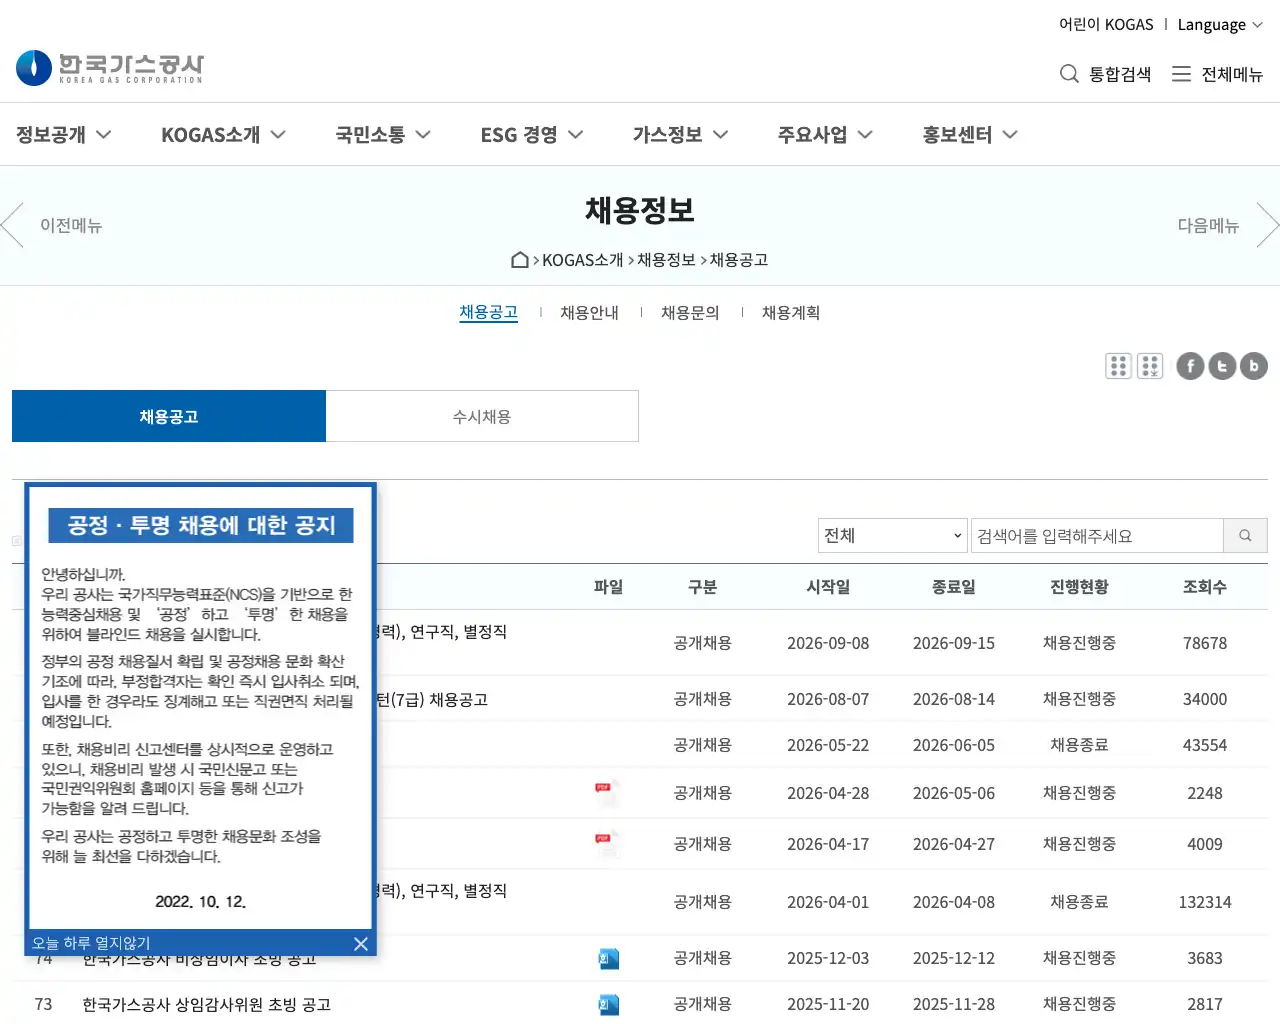This screenshot has width=1280, height=1024.
Task: Click the 이전메뉴 label
Action: tap(71, 225)
